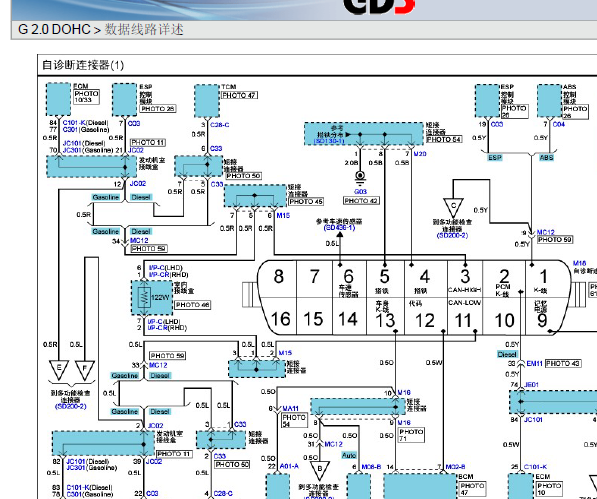The width and height of the screenshot is (597, 499).
Task: Click the C301 (Gasoline) link at pin 77
Action: pos(86,130)
